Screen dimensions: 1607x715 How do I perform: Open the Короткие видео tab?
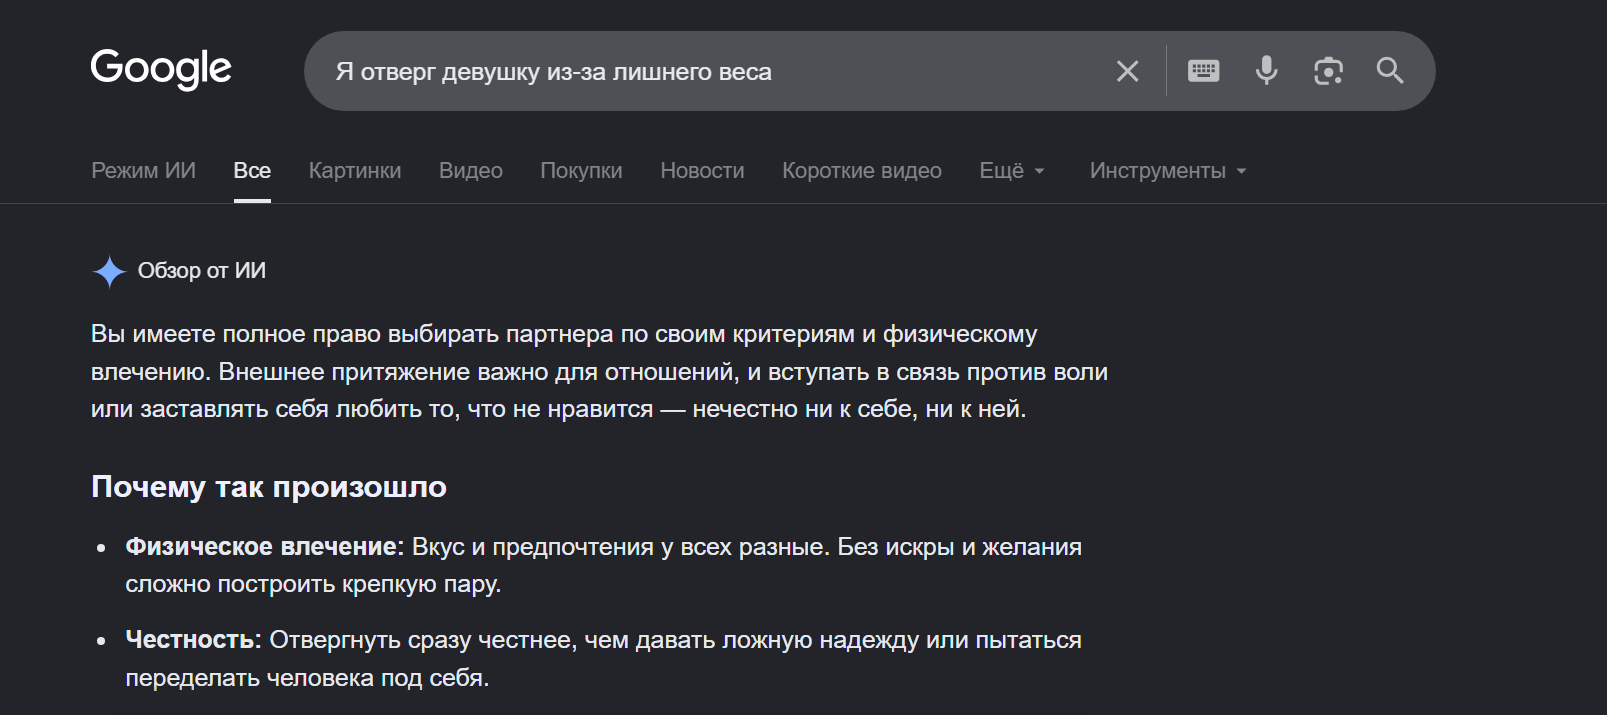coord(862,171)
